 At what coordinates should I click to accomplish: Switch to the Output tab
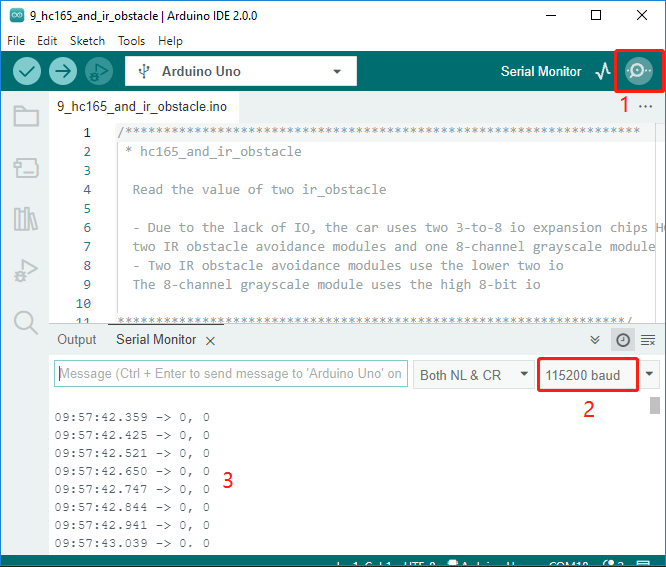pyautogui.click(x=77, y=340)
